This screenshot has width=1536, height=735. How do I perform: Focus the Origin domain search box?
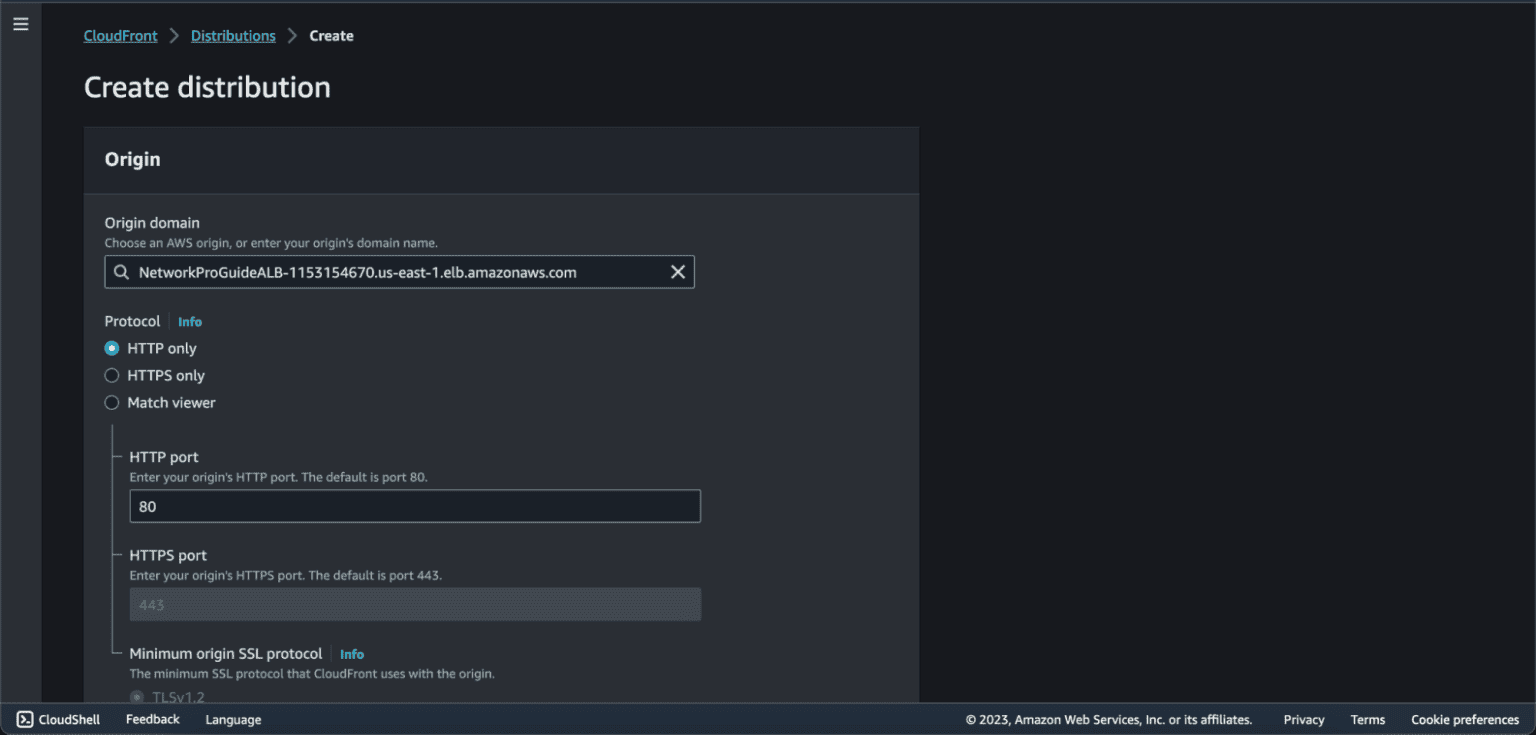tap(400, 271)
